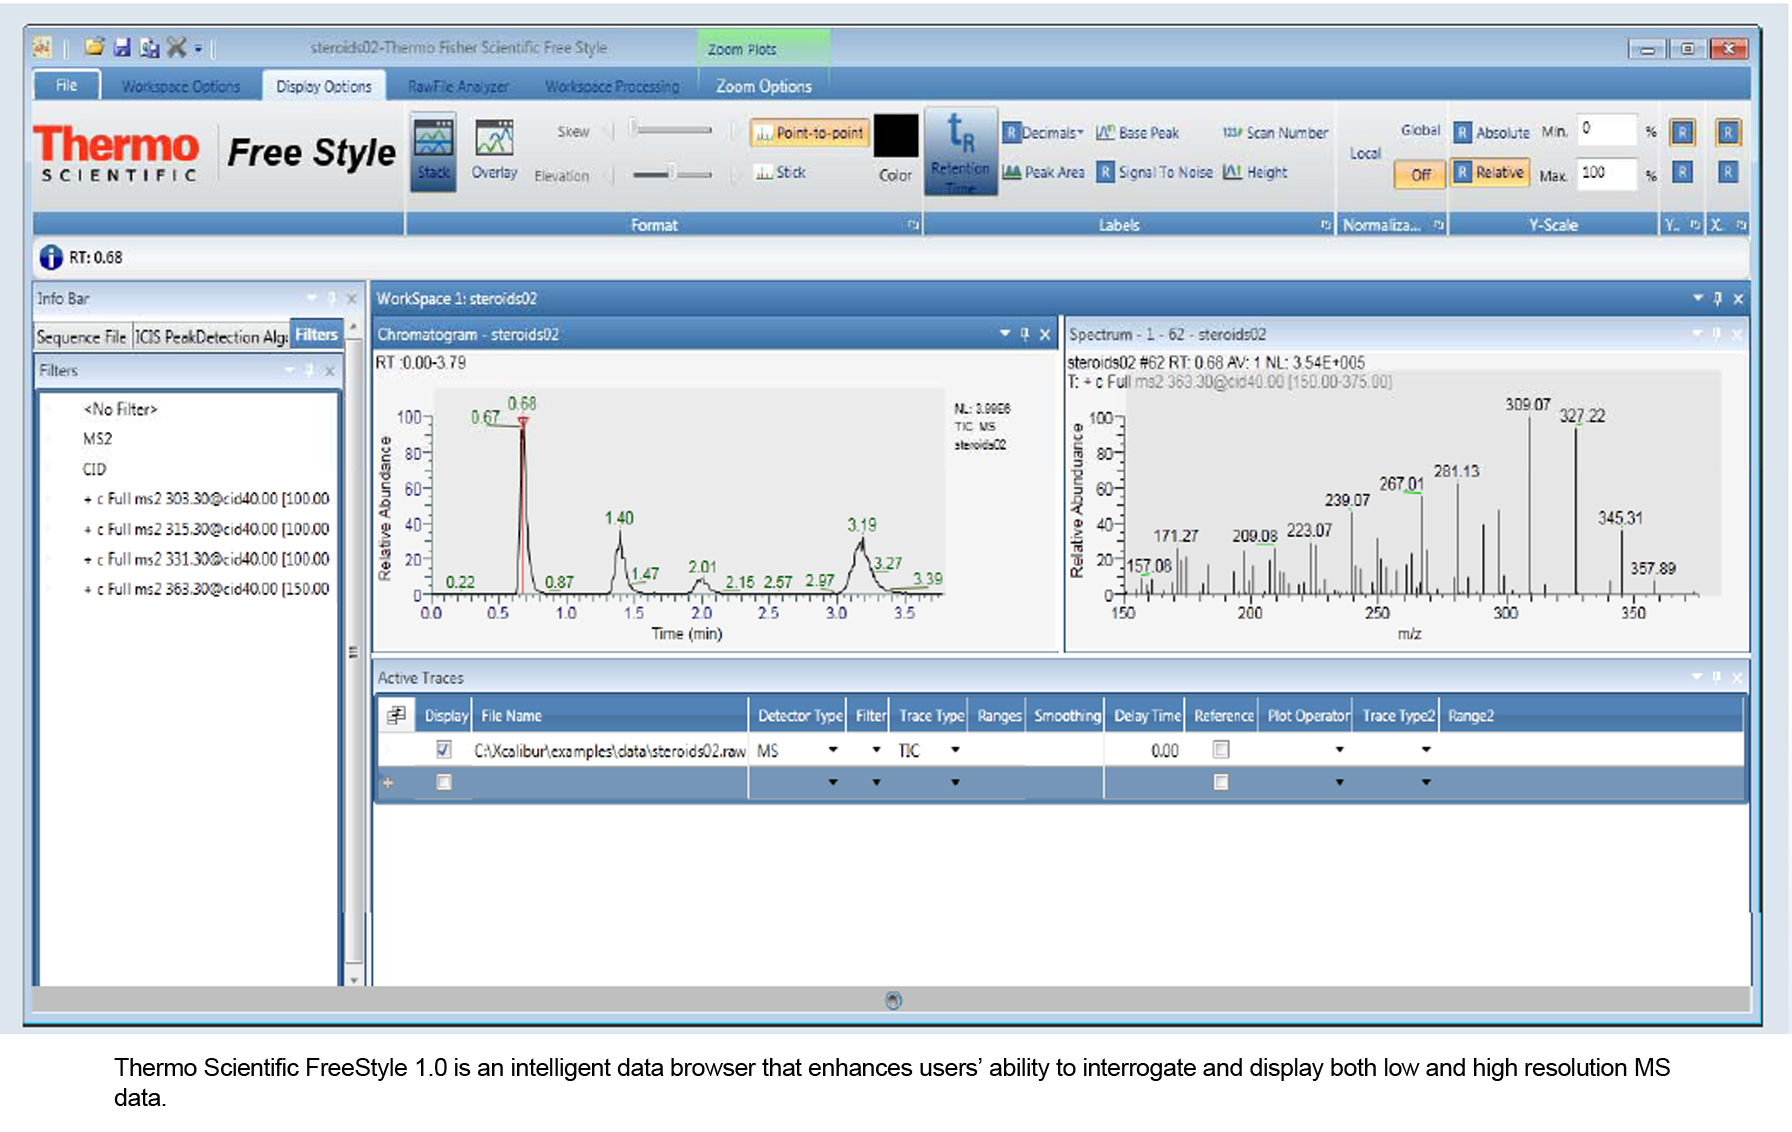Uncheck Display checkbox for steroids02.raw
The height and width of the screenshot is (1132, 1792).
pos(444,749)
